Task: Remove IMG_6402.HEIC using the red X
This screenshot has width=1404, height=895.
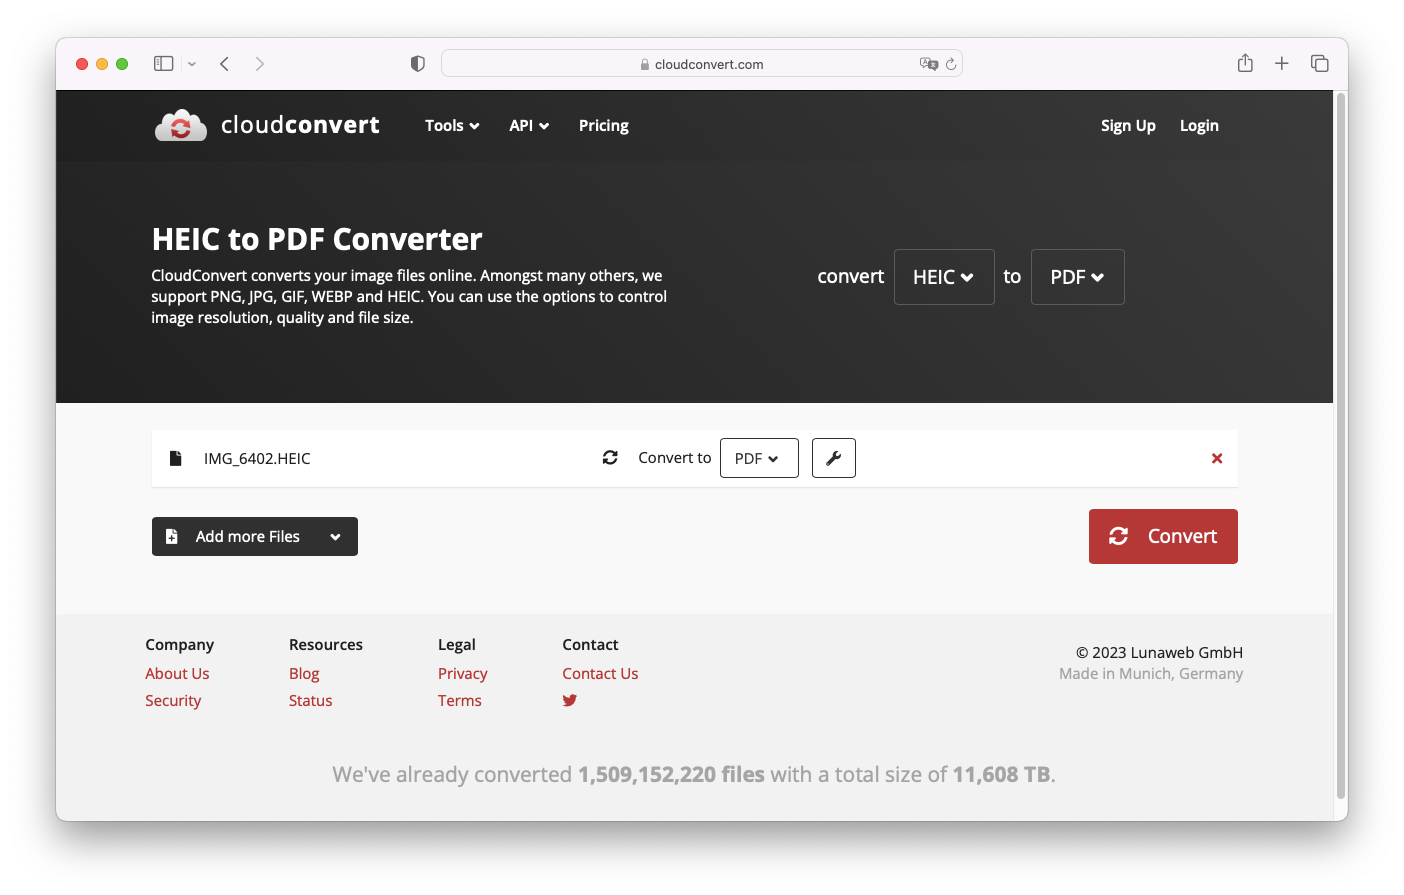Action: (x=1217, y=457)
